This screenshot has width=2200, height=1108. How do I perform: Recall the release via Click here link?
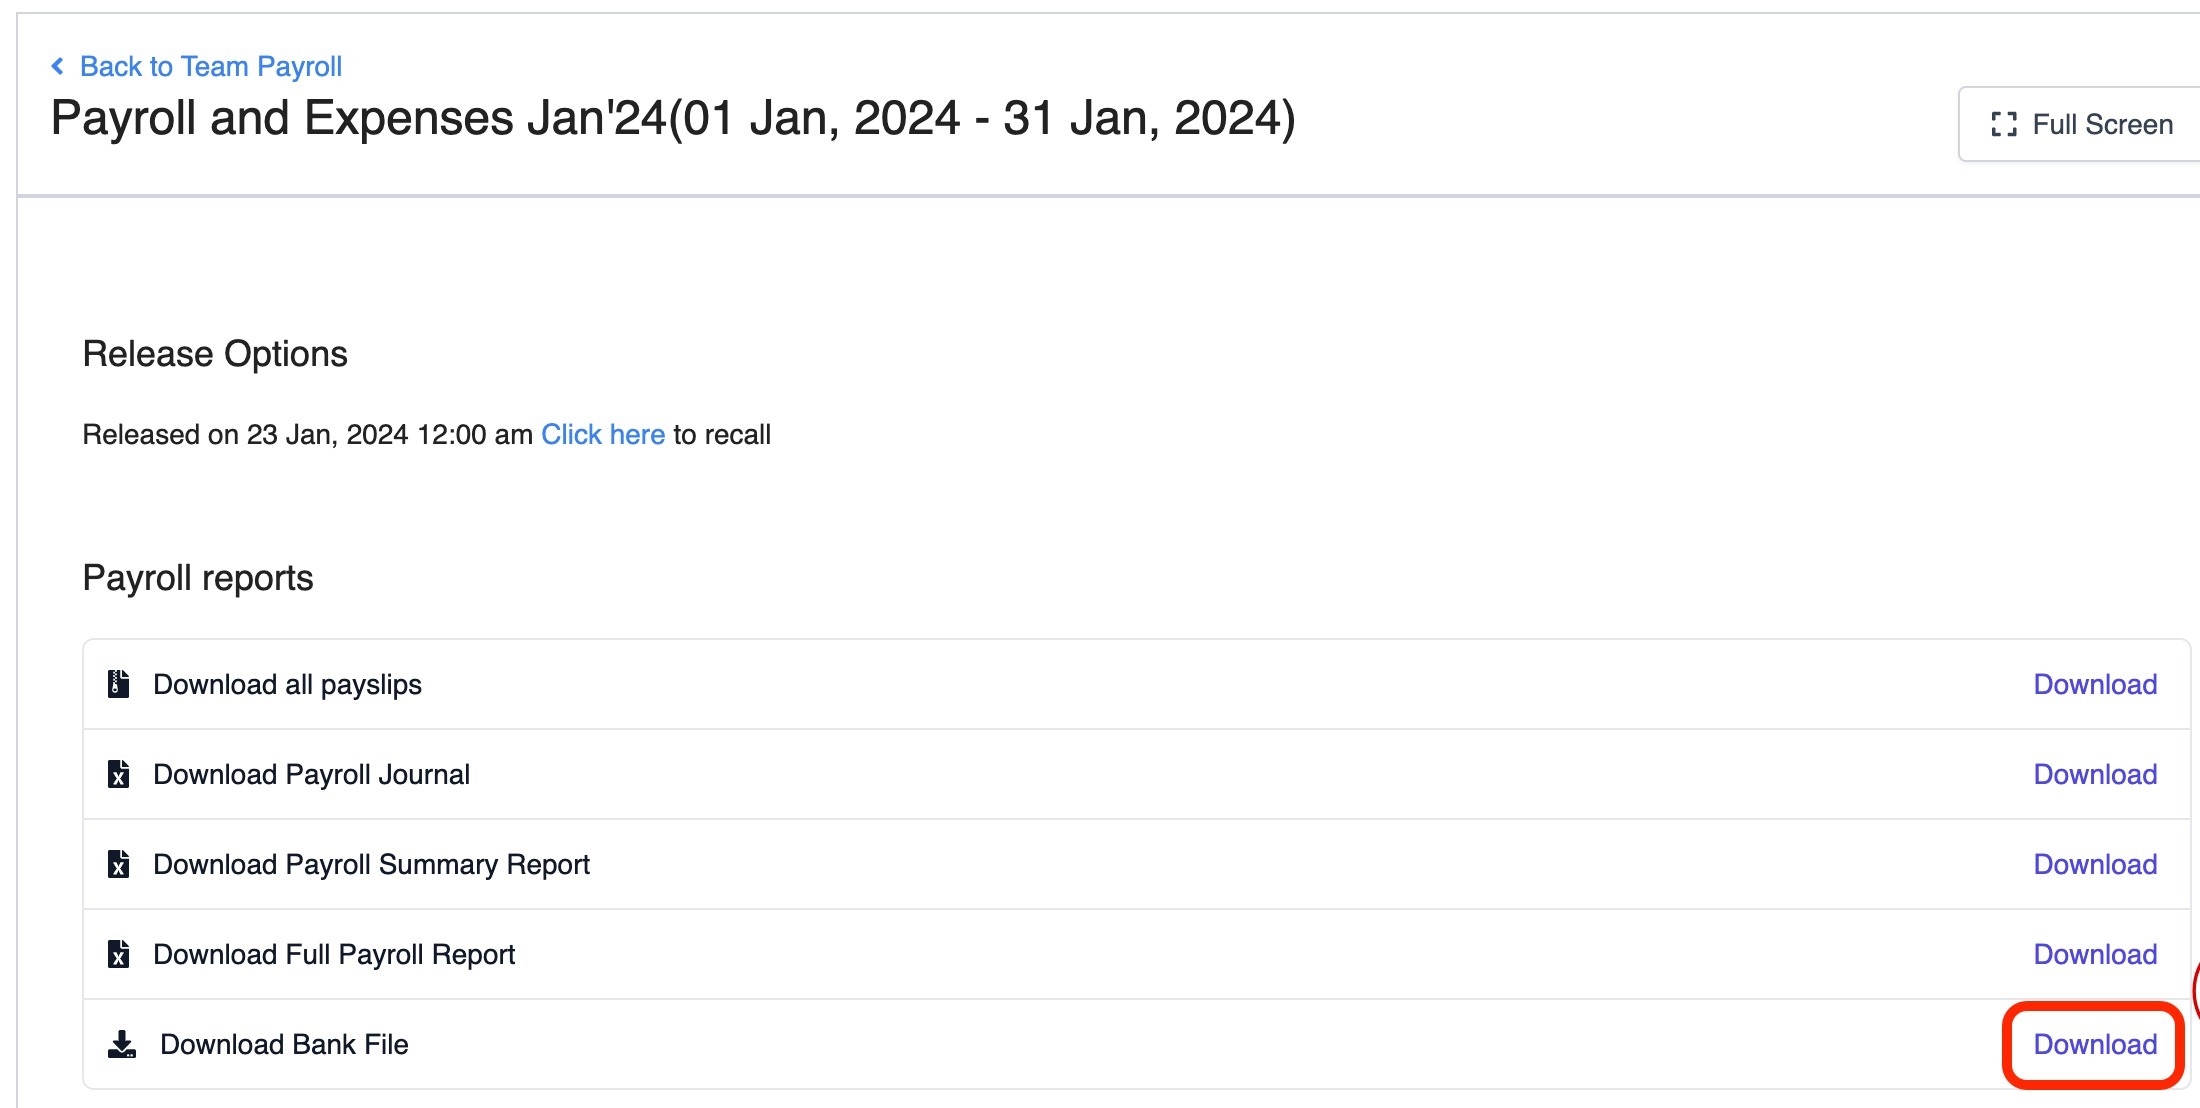coord(603,434)
